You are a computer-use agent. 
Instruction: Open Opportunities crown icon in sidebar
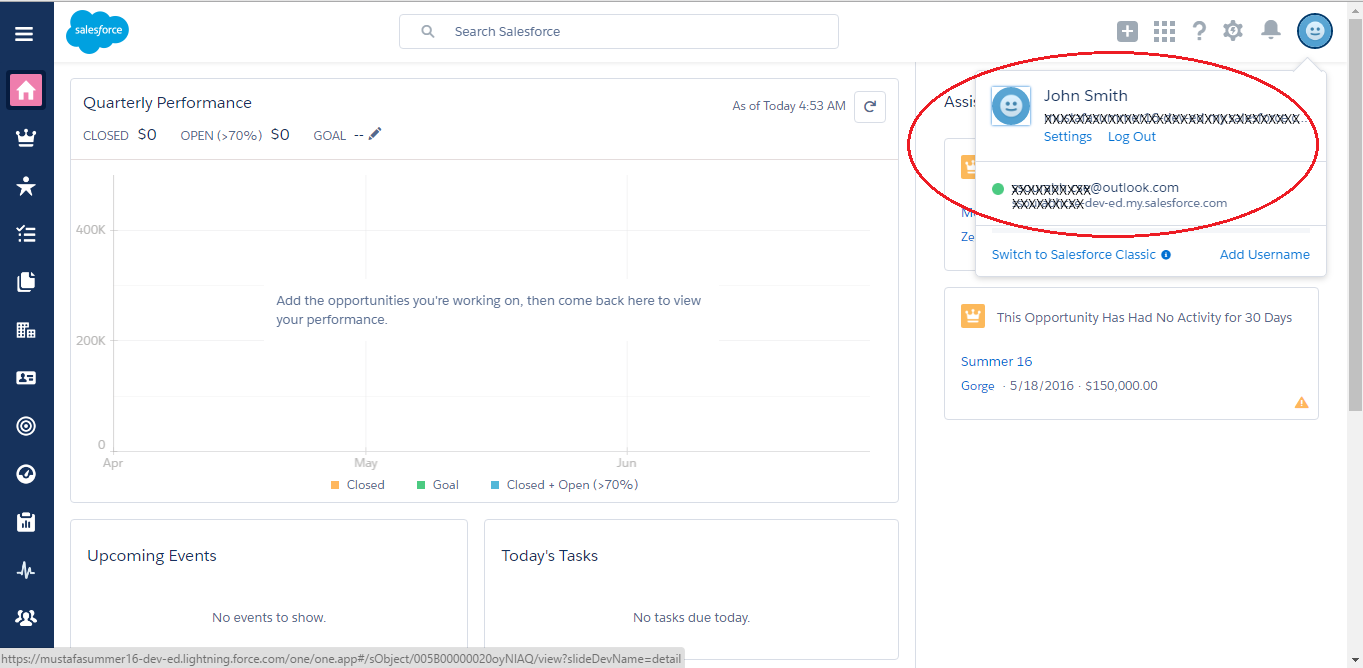tap(26, 139)
